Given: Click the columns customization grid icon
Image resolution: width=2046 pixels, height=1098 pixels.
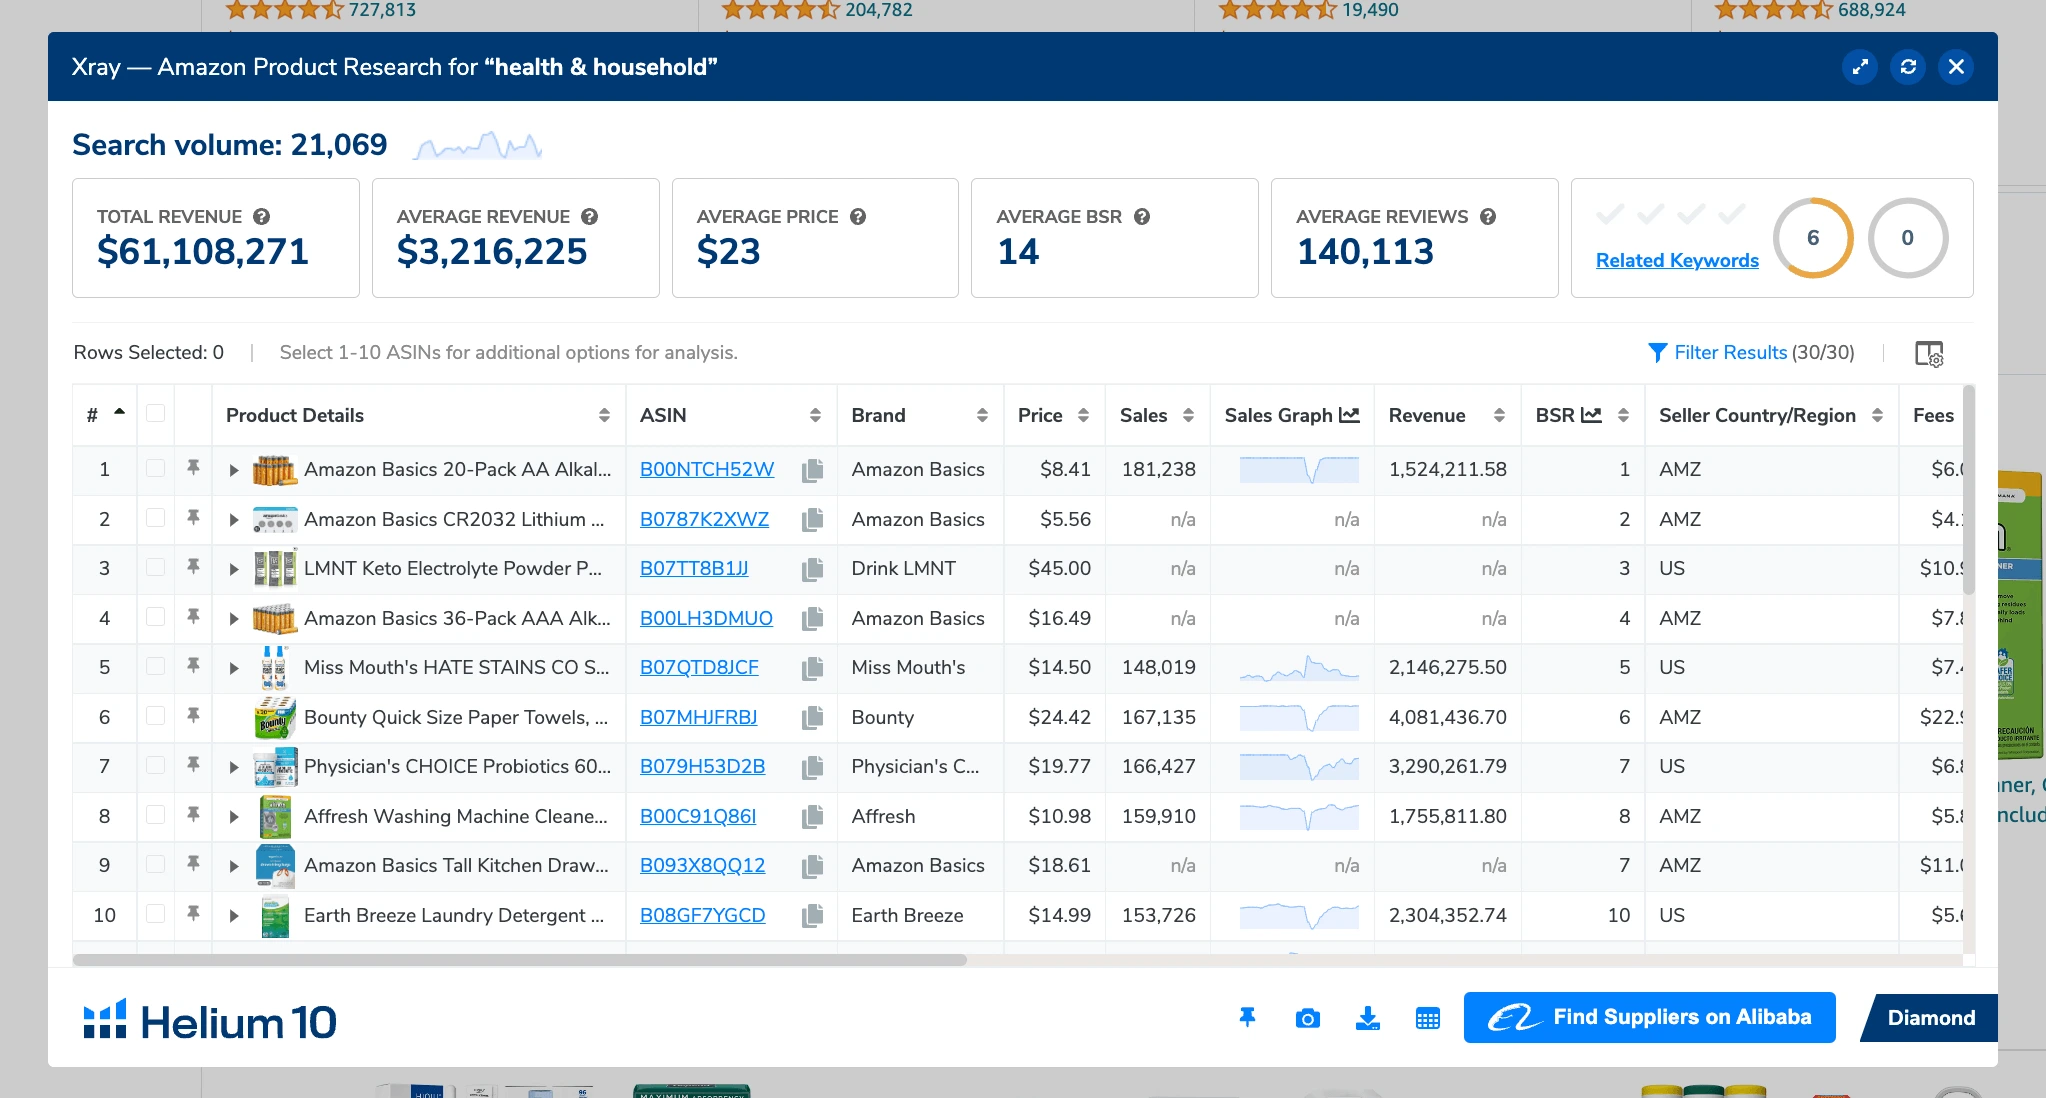Looking at the screenshot, I should 1930,355.
